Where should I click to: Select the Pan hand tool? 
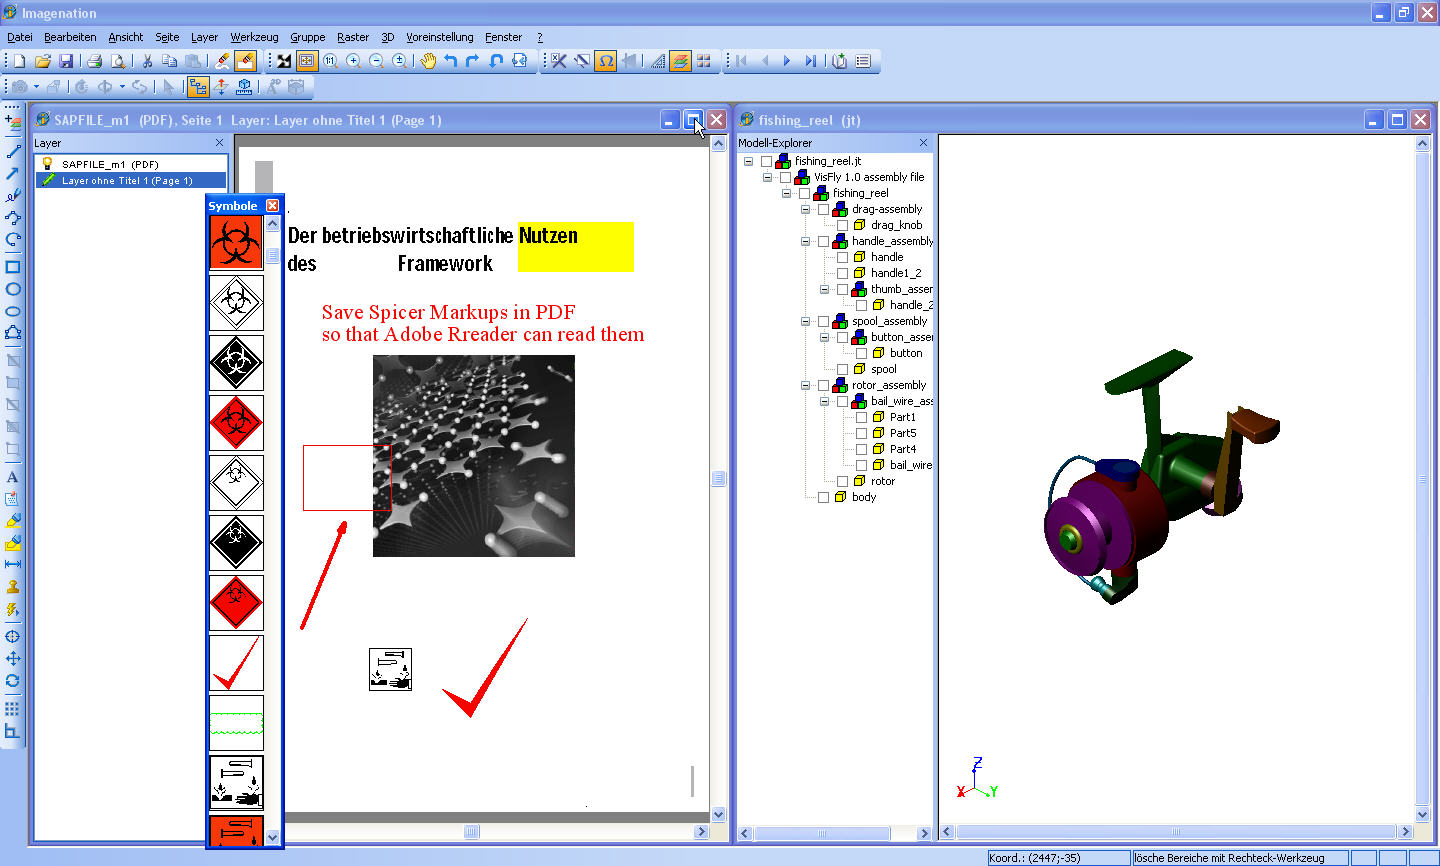pyautogui.click(x=428, y=61)
